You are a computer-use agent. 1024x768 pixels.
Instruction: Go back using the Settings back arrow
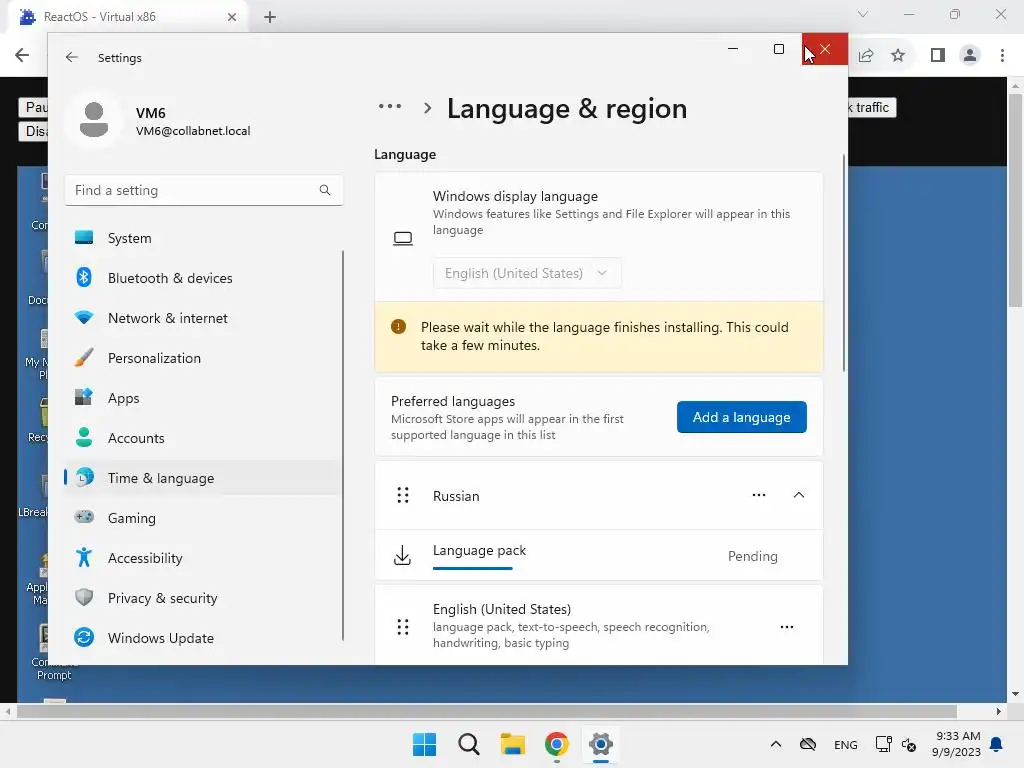(72, 57)
